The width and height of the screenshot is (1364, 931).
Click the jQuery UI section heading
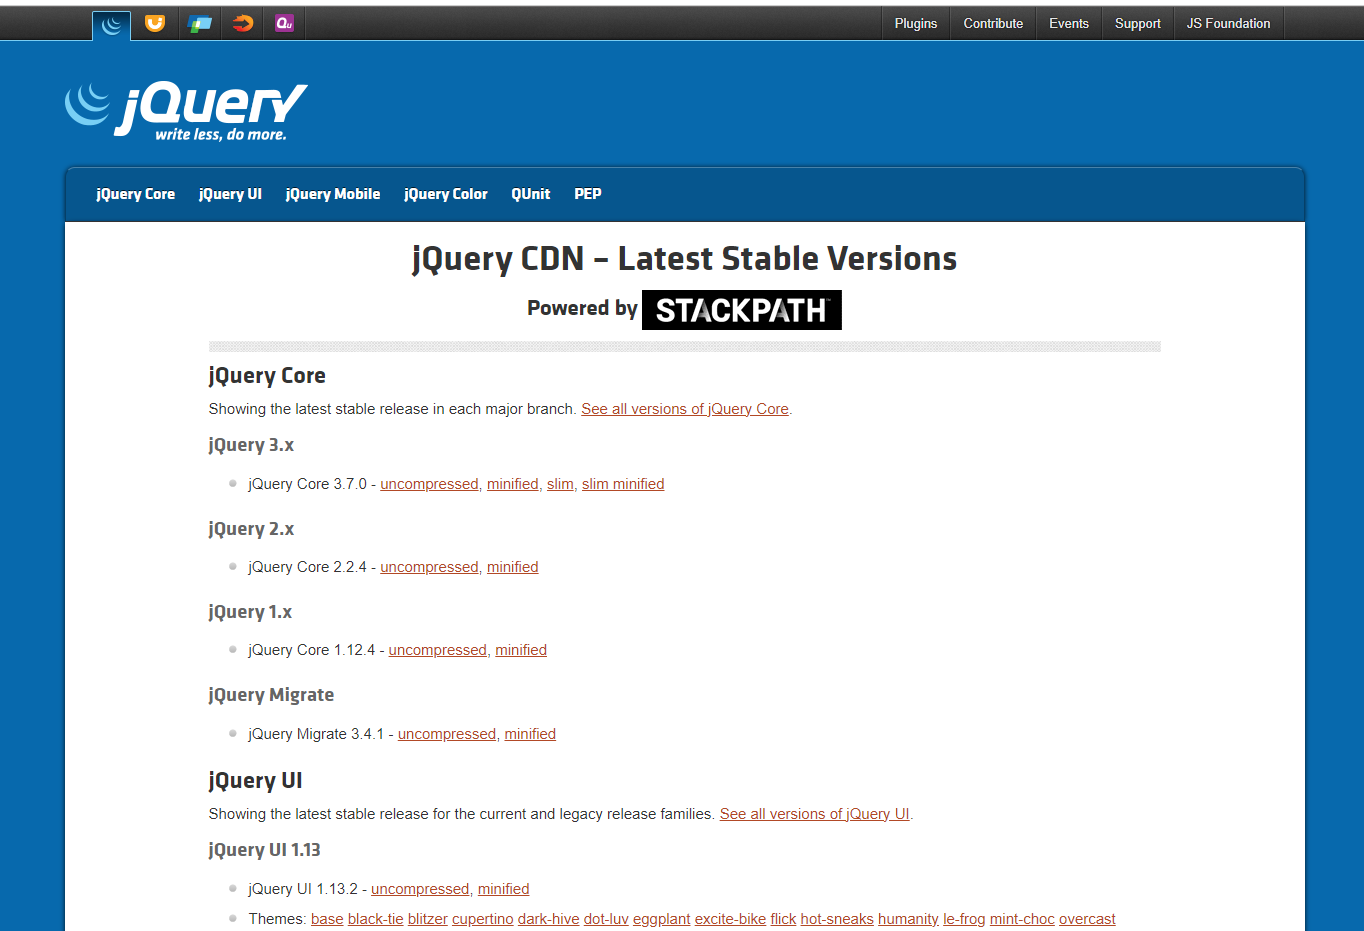point(255,781)
